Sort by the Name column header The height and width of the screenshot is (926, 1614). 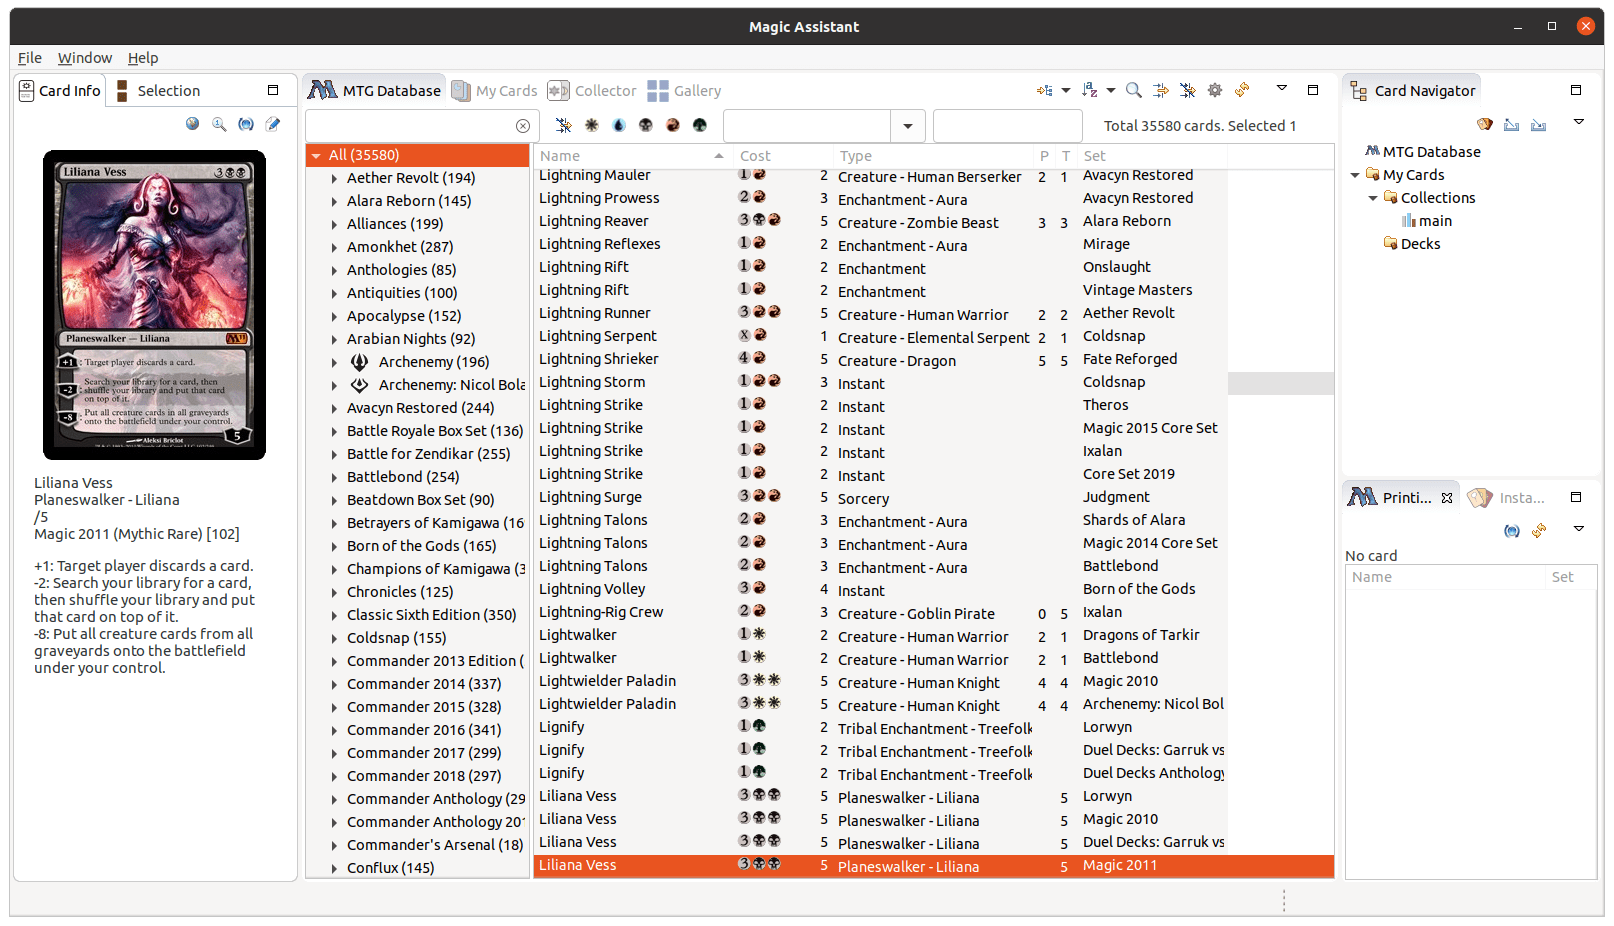pos(631,155)
